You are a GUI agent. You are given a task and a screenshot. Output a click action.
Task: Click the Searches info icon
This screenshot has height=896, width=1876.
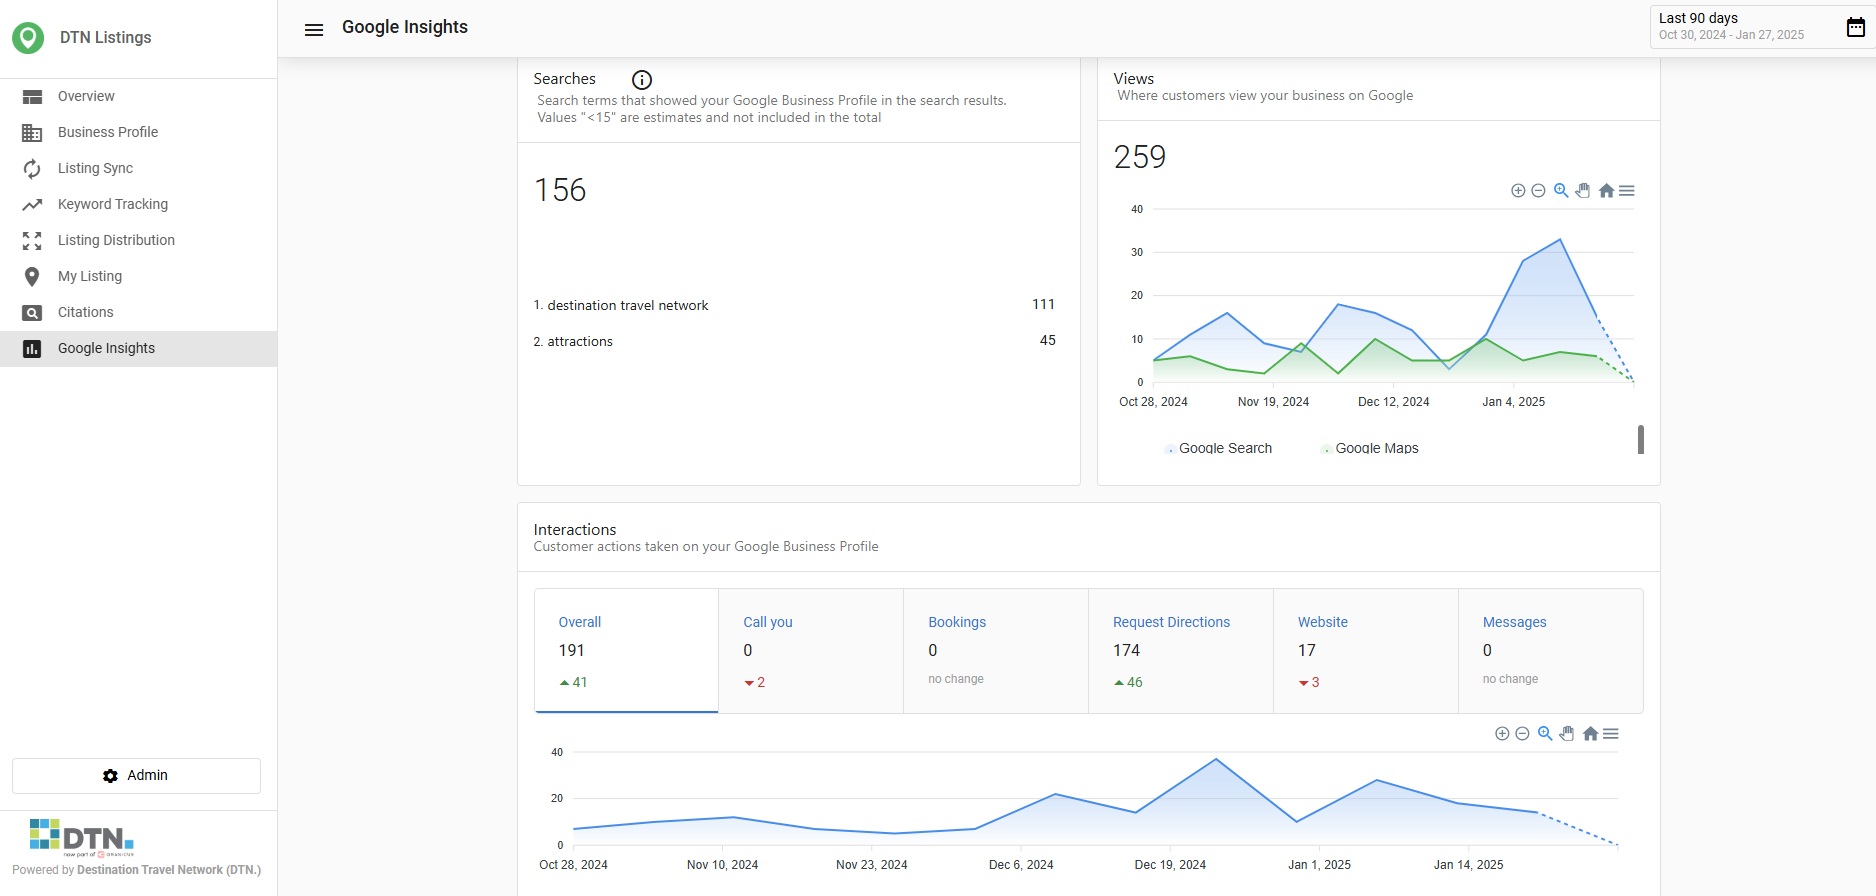pyautogui.click(x=642, y=80)
